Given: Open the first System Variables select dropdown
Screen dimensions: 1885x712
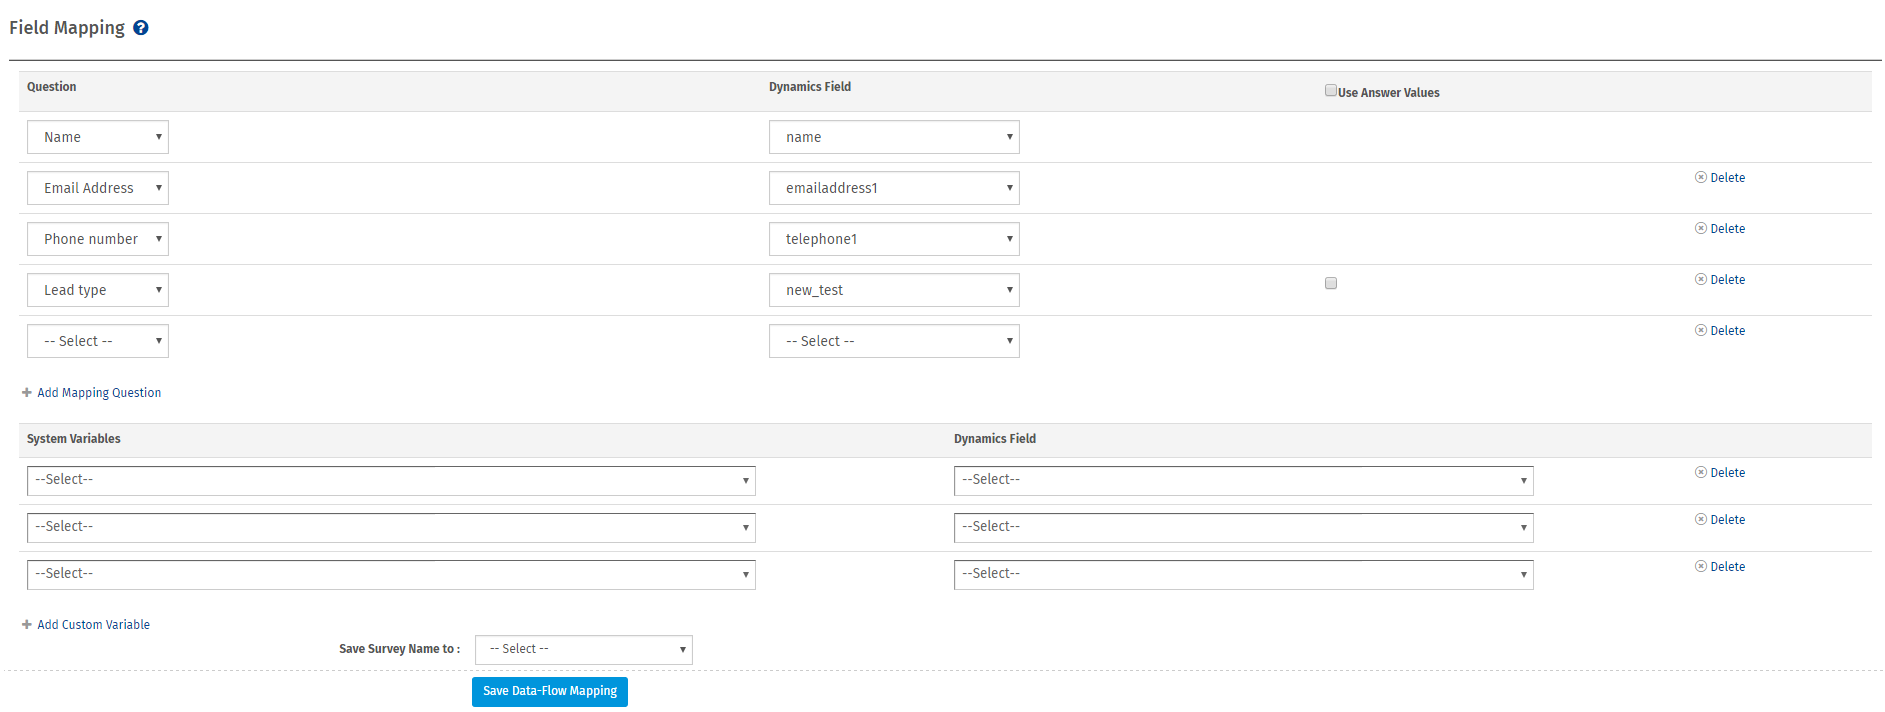Looking at the screenshot, I should (391, 481).
